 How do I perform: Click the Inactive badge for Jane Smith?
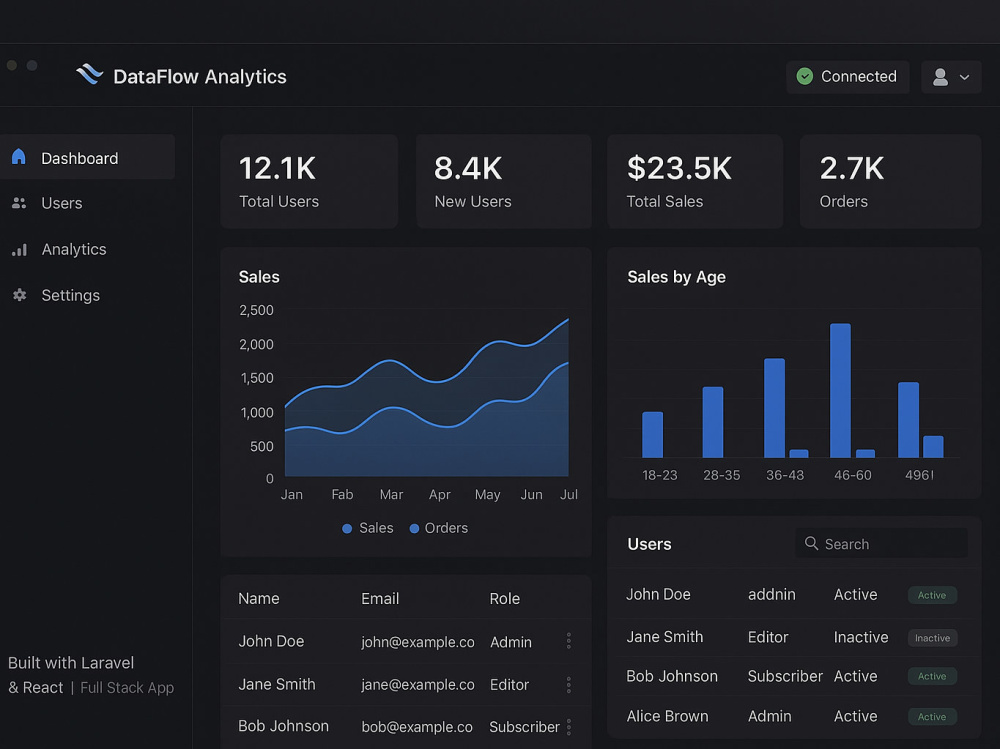[x=932, y=638]
